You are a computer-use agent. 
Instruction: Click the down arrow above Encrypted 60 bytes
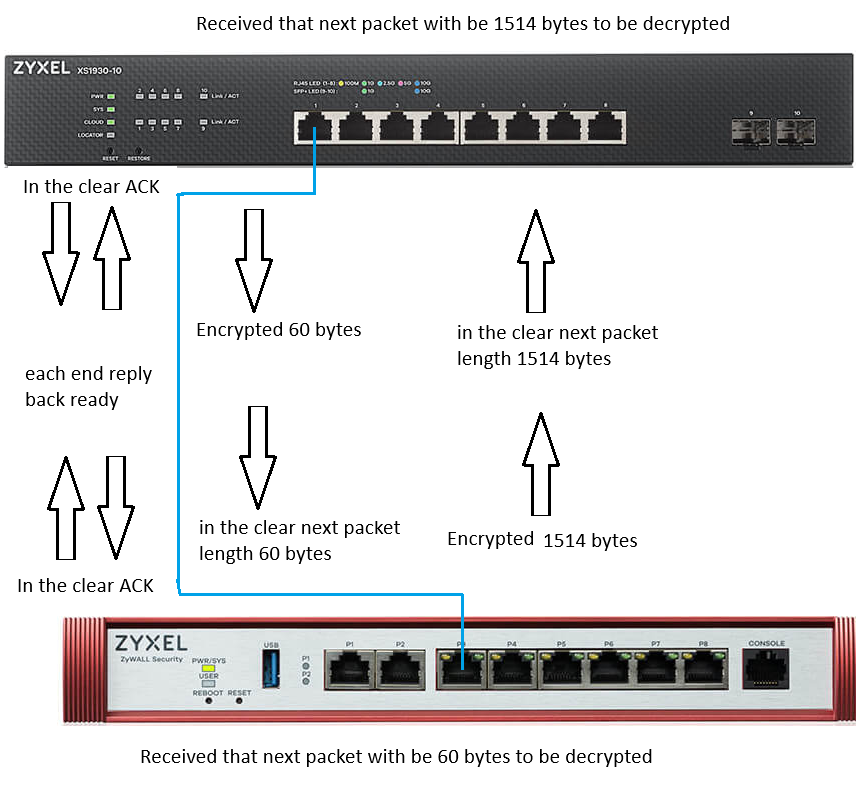pos(254,260)
